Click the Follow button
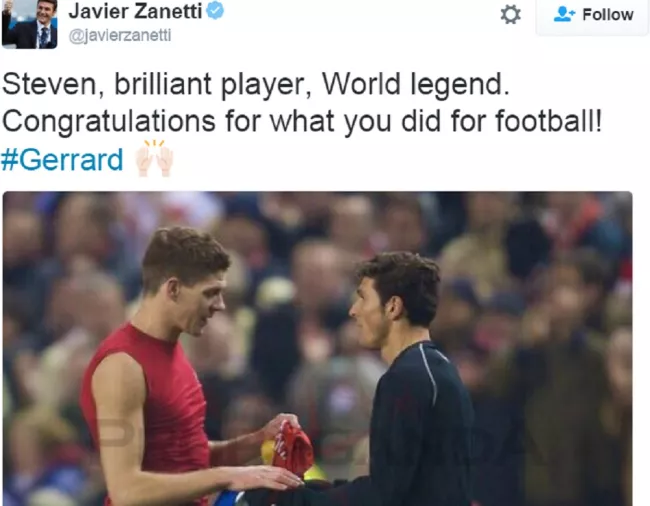 click(593, 15)
